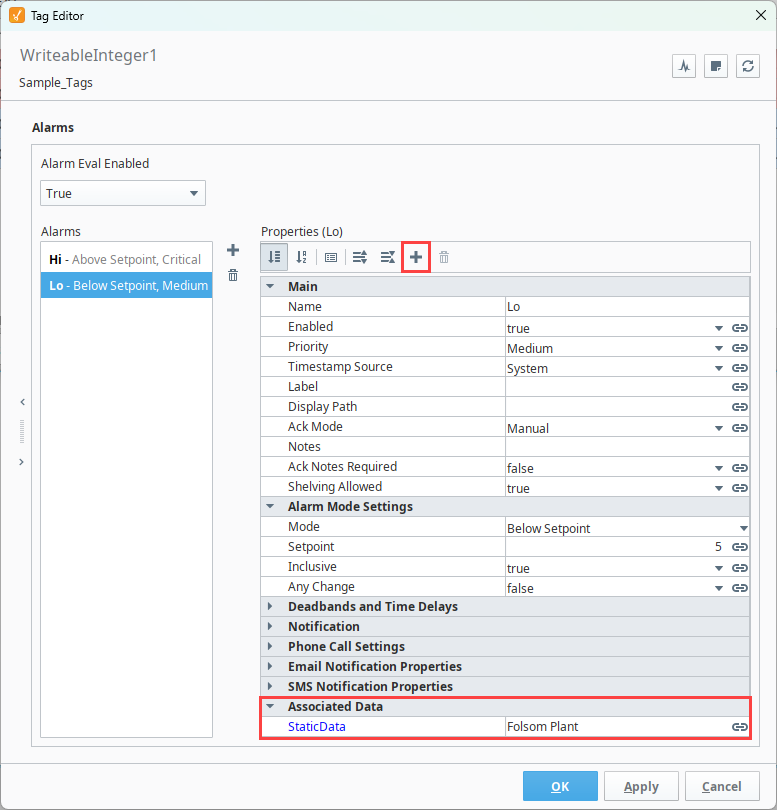Click binding link icon for Timestamp Source
This screenshot has height=810, width=777.
coord(740,368)
